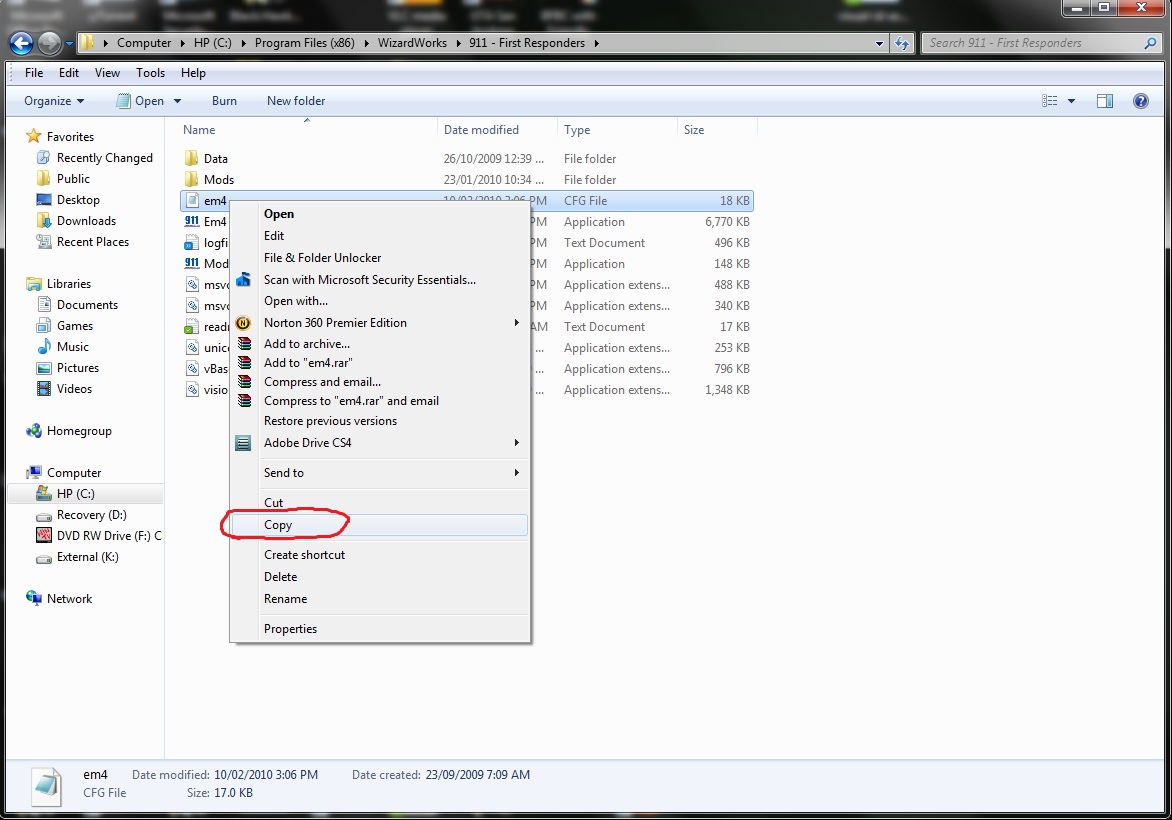Click the DVD RW Drive icon
This screenshot has width=1172, height=820.
coord(44,535)
